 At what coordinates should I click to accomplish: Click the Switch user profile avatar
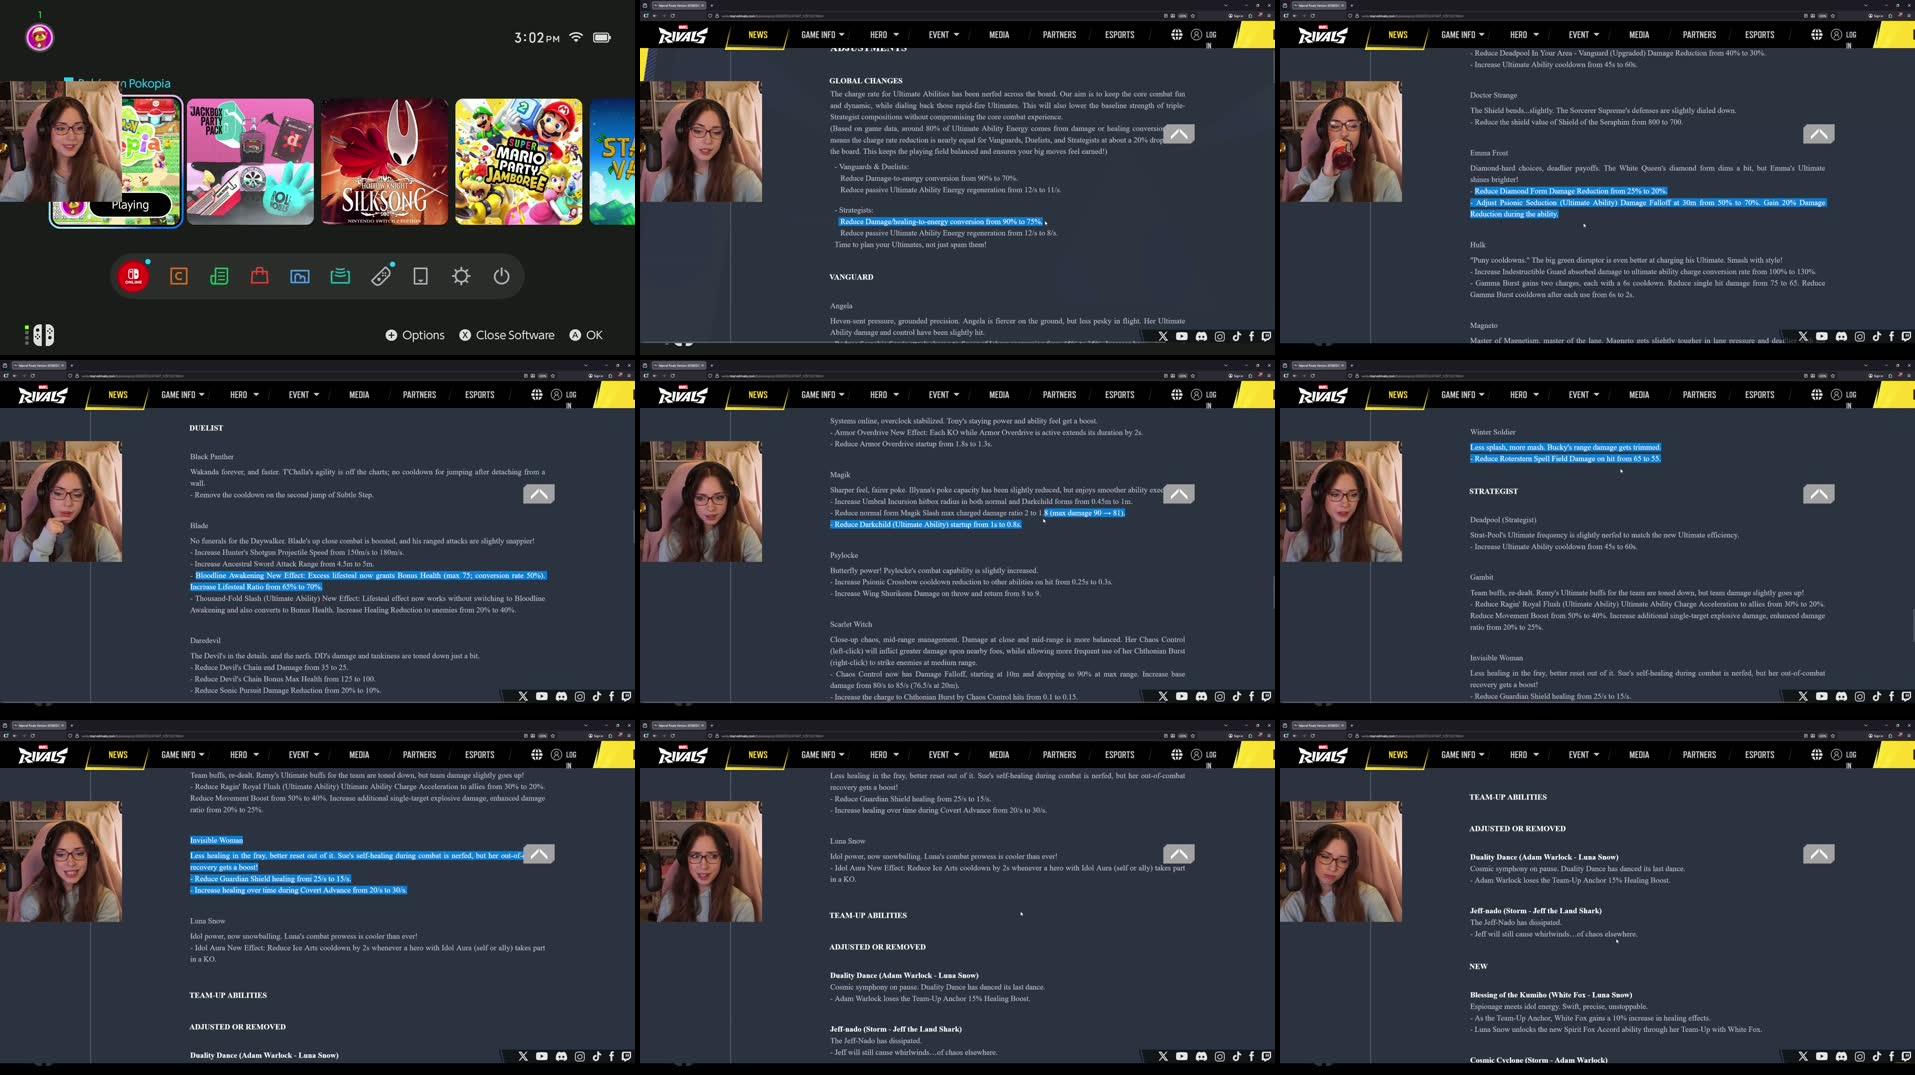pos(39,38)
